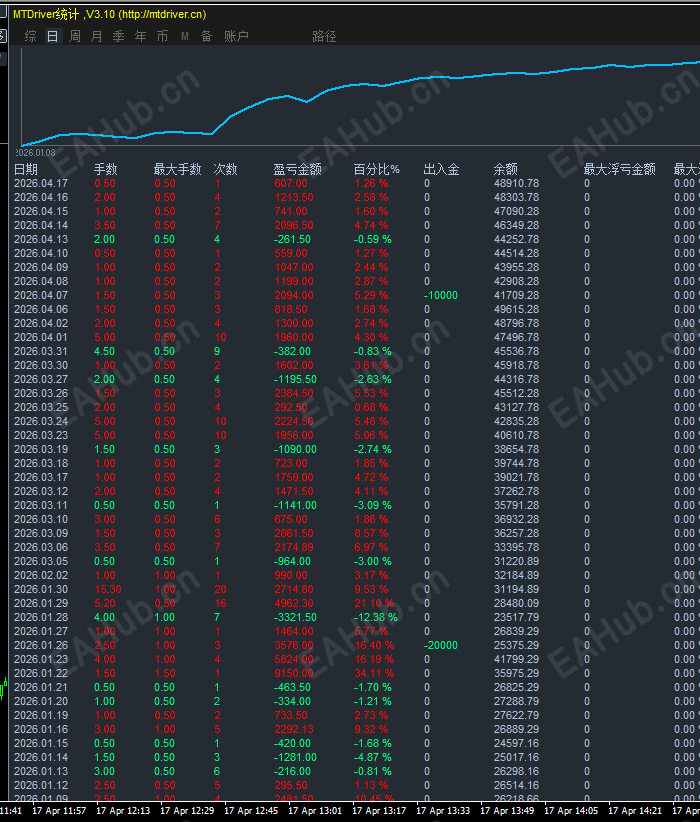The height and width of the screenshot is (822, 700).
Task: Click balance value 41709.28
Action: (516, 295)
